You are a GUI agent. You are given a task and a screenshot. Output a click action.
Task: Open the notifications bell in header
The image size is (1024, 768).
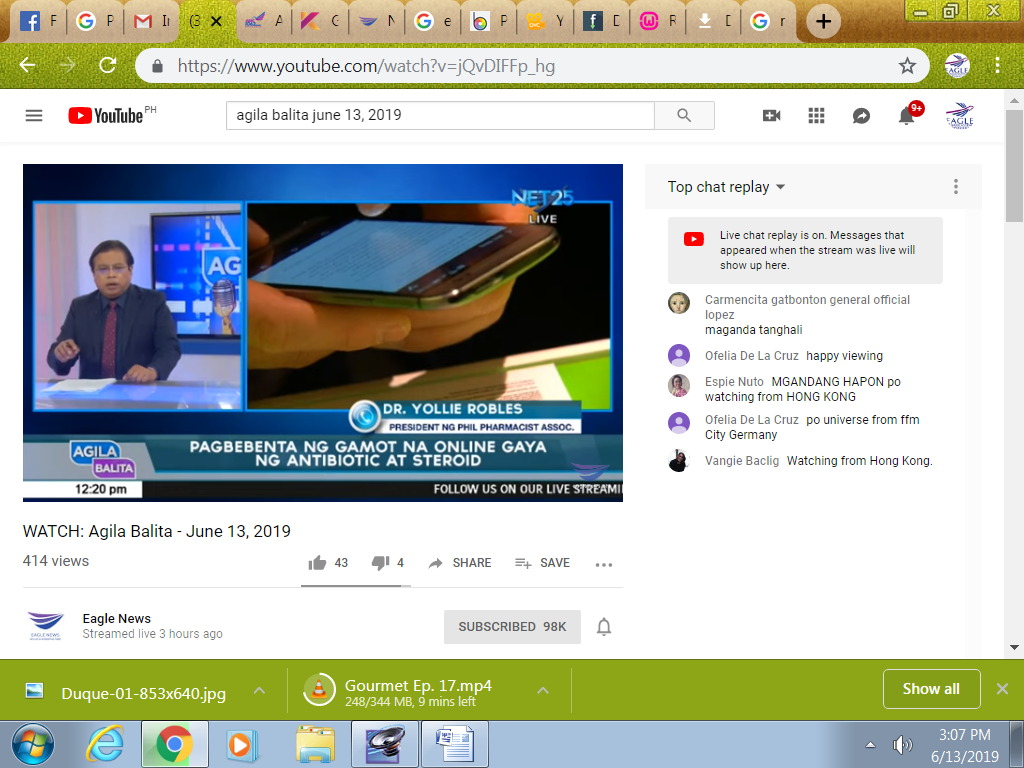(x=906, y=116)
